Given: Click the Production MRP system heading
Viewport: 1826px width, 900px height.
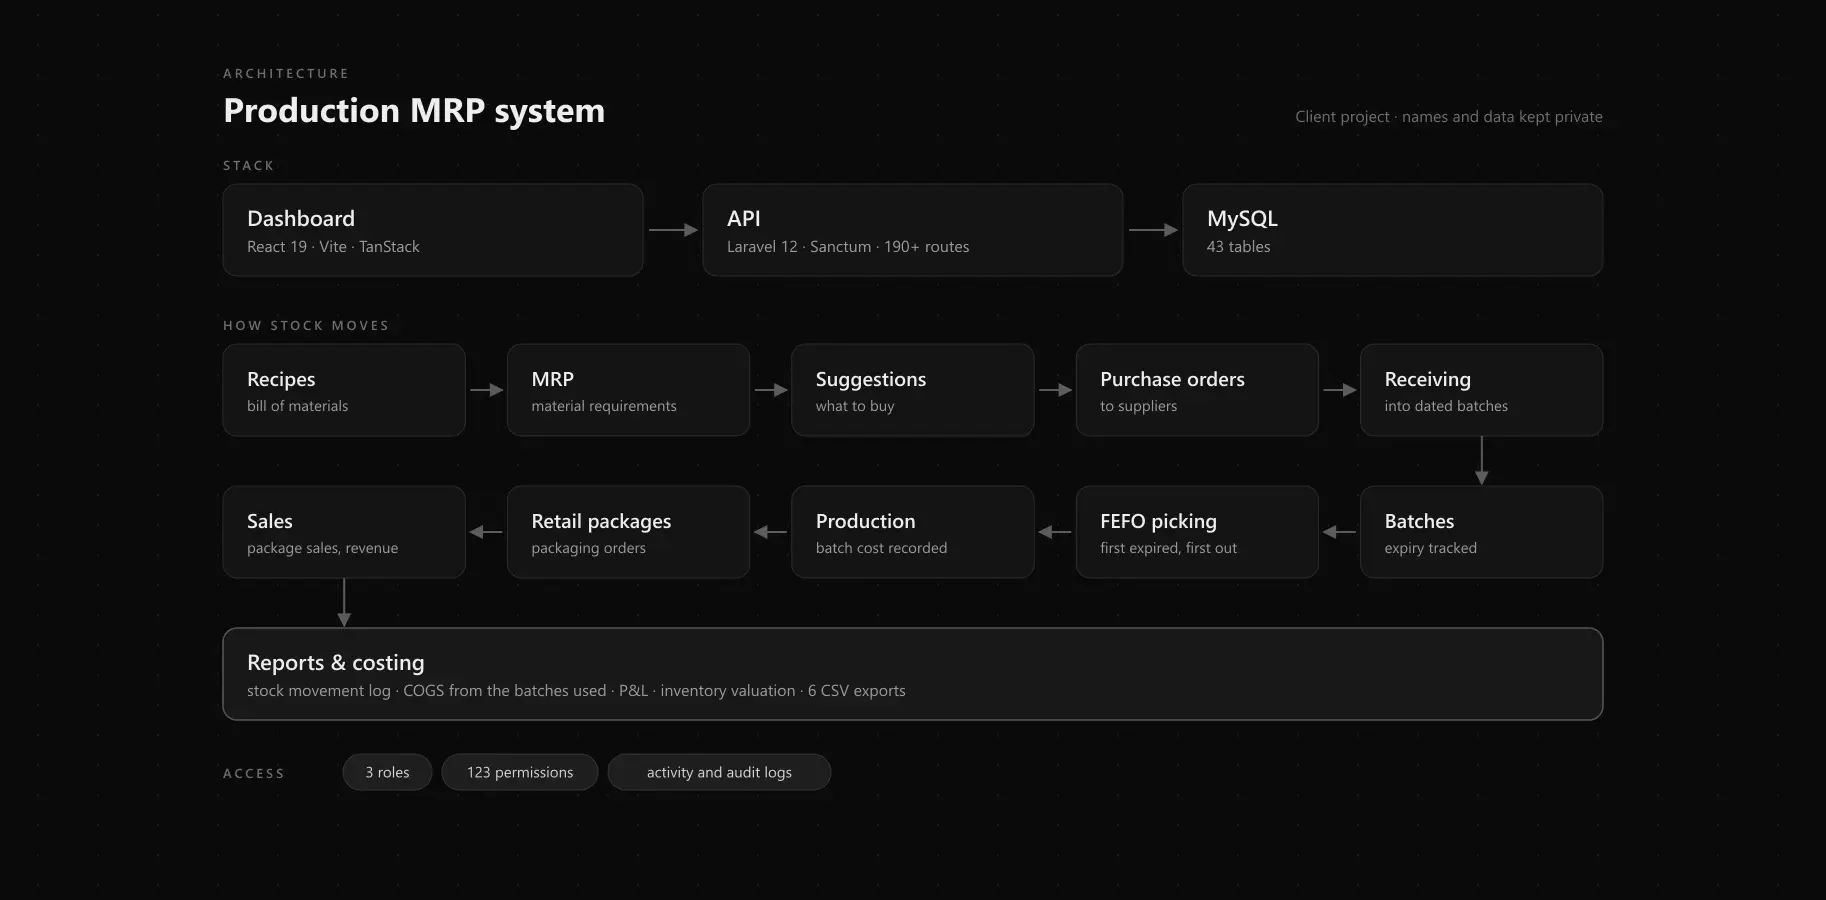Looking at the screenshot, I should (x=414, y=110).
